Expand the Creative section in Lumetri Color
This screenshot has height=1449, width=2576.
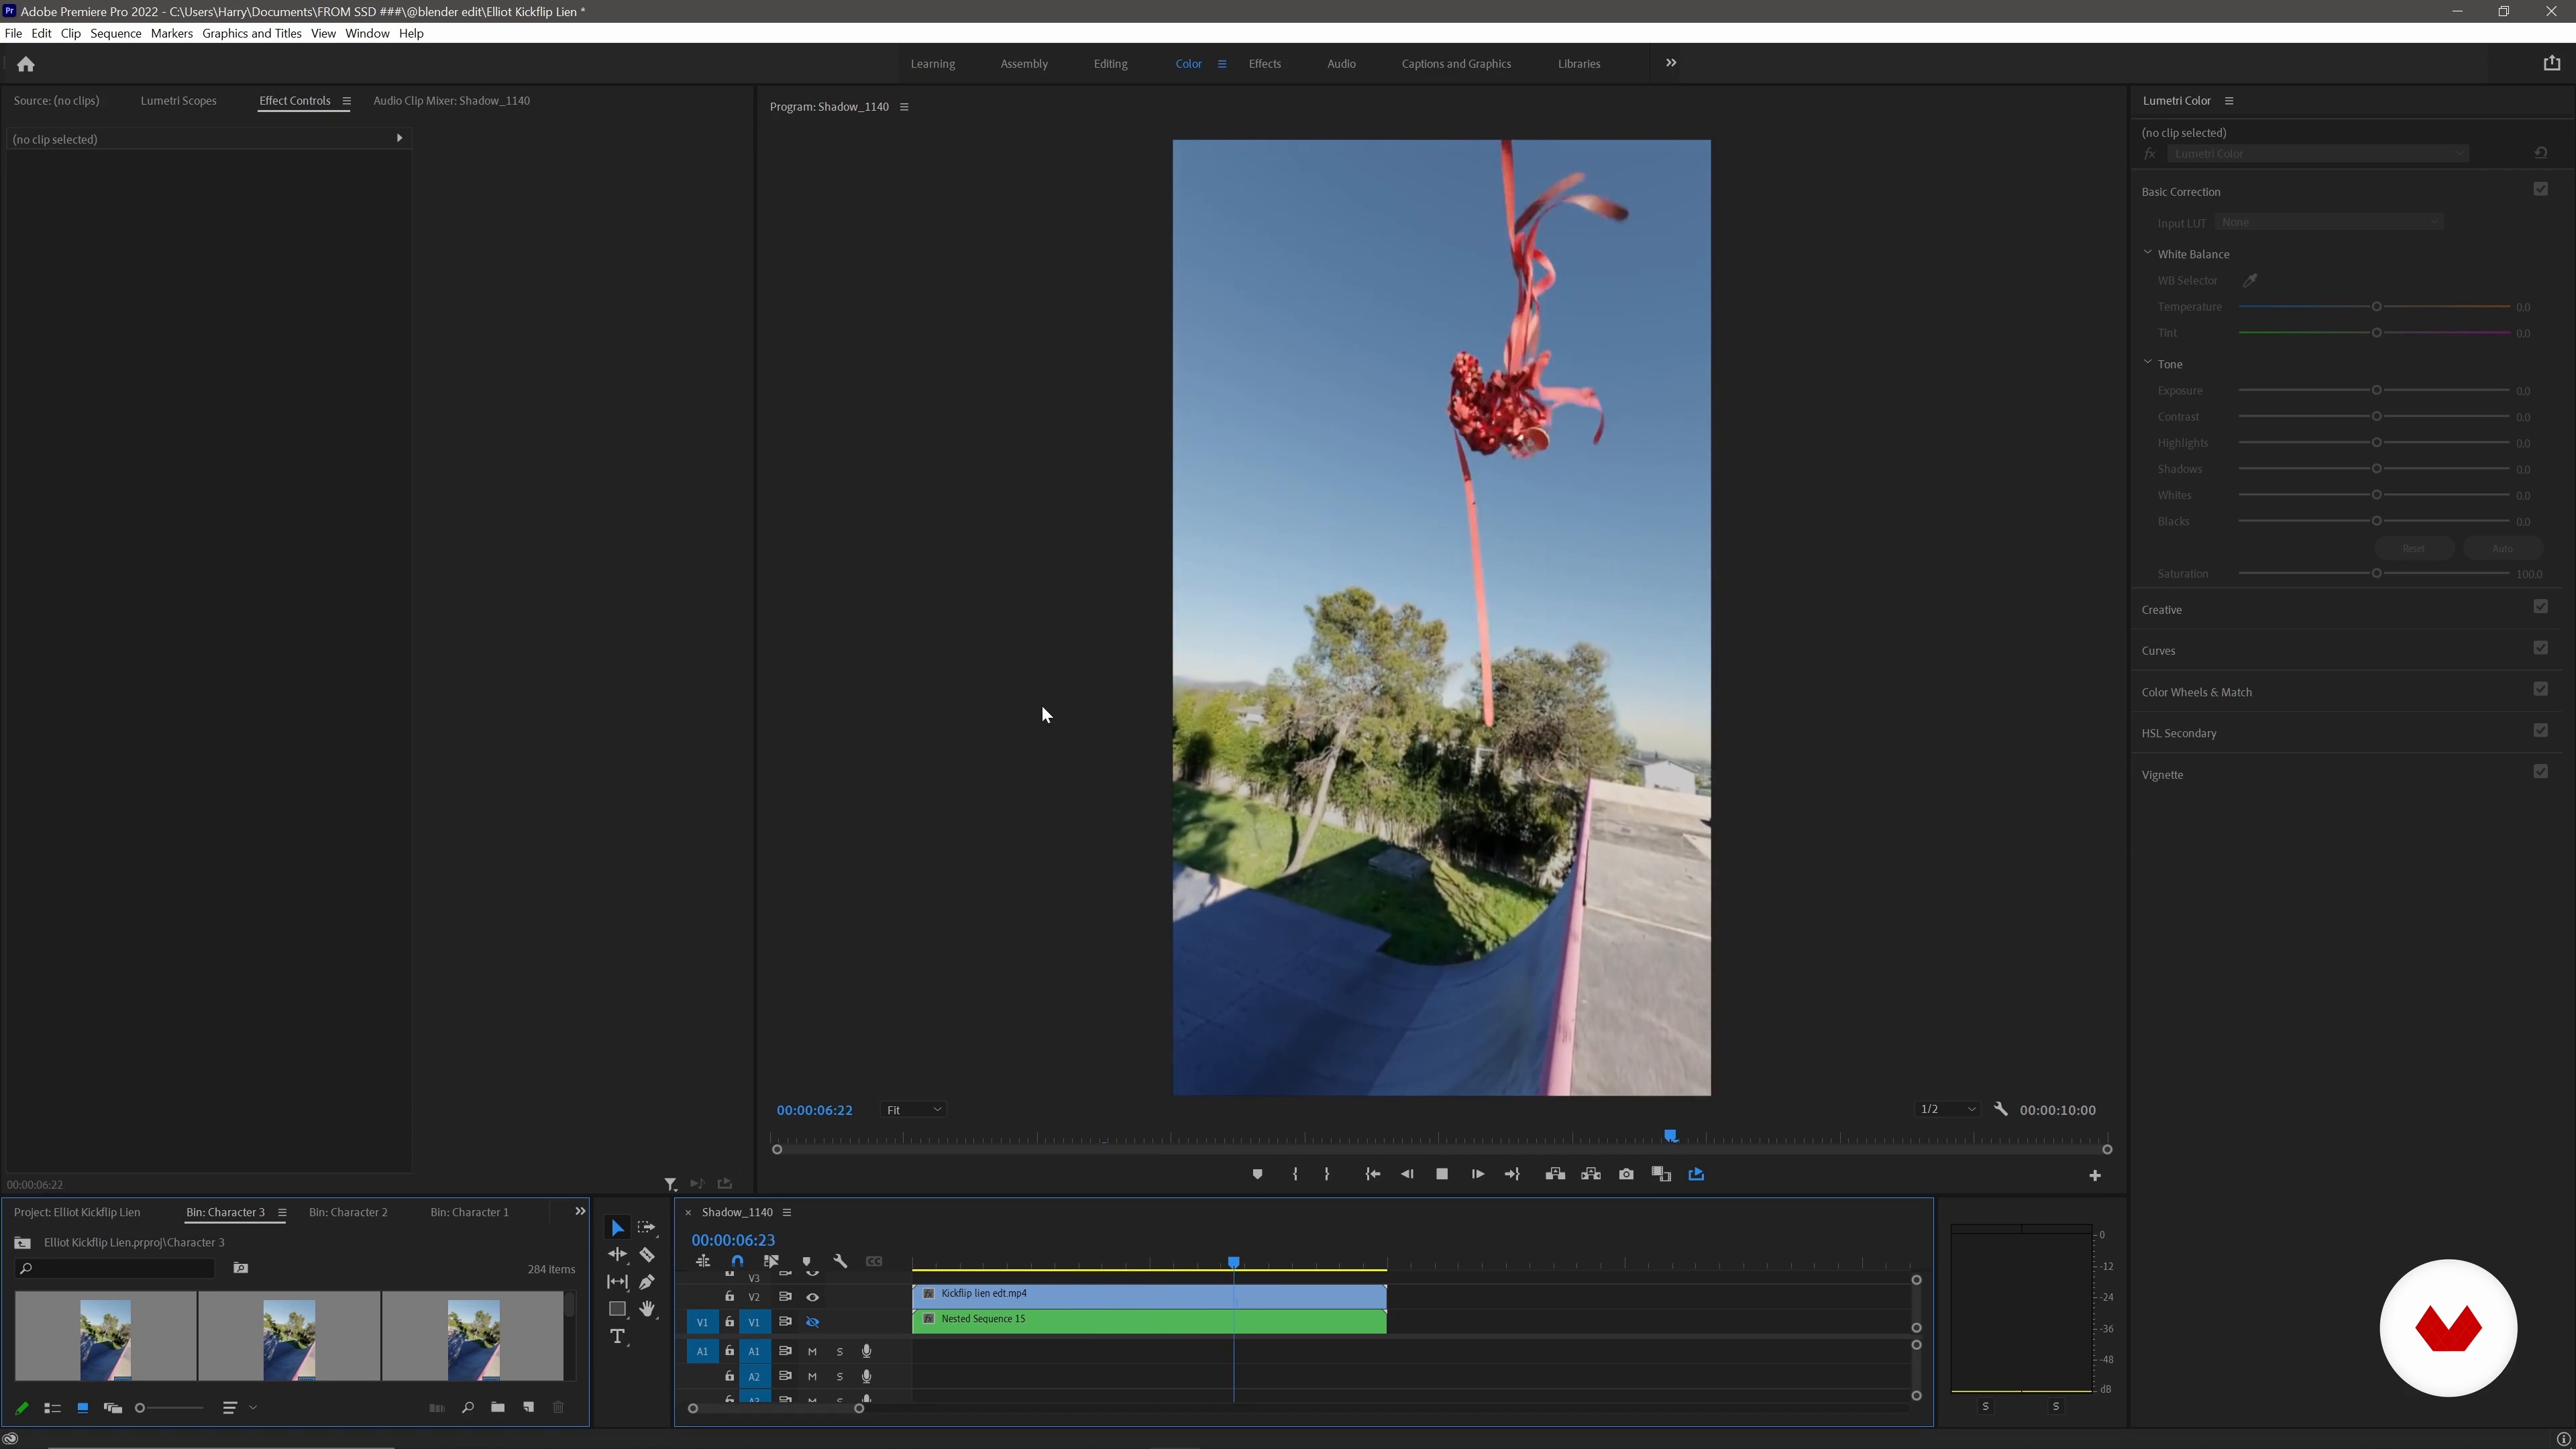(x=2162, y=610)
